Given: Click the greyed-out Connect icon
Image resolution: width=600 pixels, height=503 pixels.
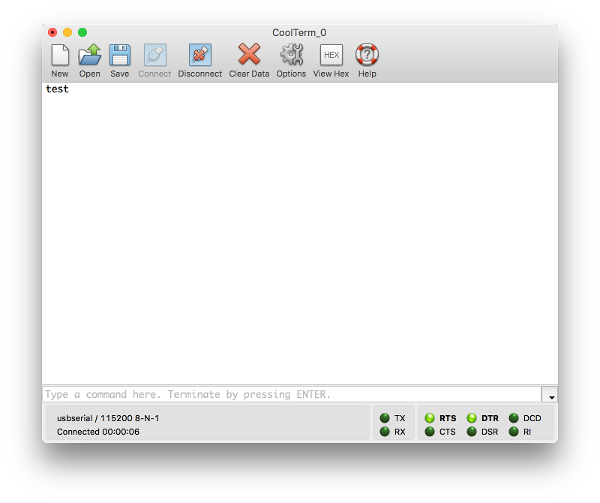Looking at the screenshot, I should point(155,55).
